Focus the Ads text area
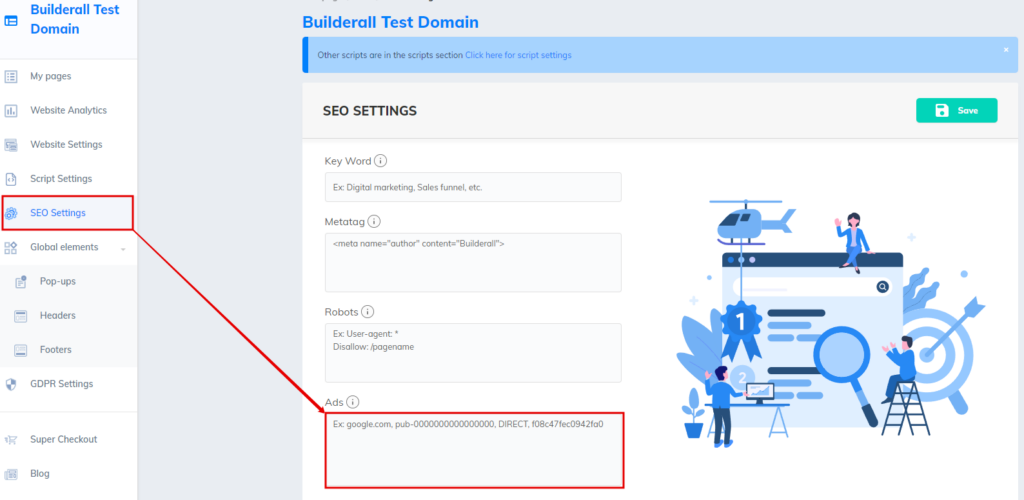Screen dimensions: 1024x500 pos(474,450)
